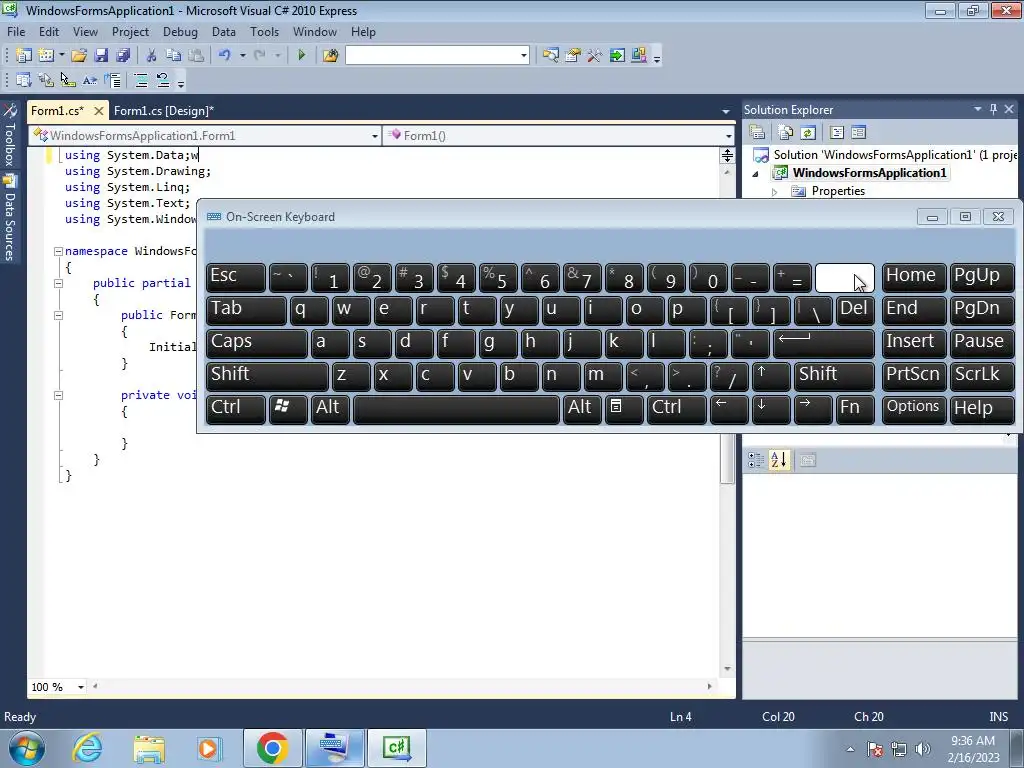Screen dimensions: 1024x768
Task: Click View Code icon in Solution Explorer
Action: click(837, 133)
